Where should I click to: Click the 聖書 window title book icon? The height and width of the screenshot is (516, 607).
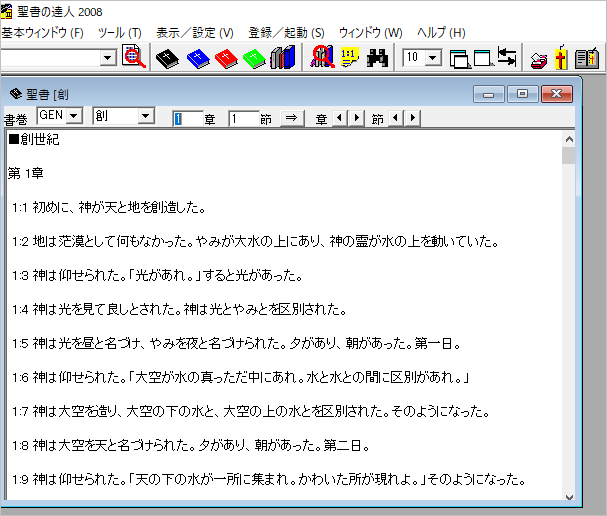(x=16, y=94)
